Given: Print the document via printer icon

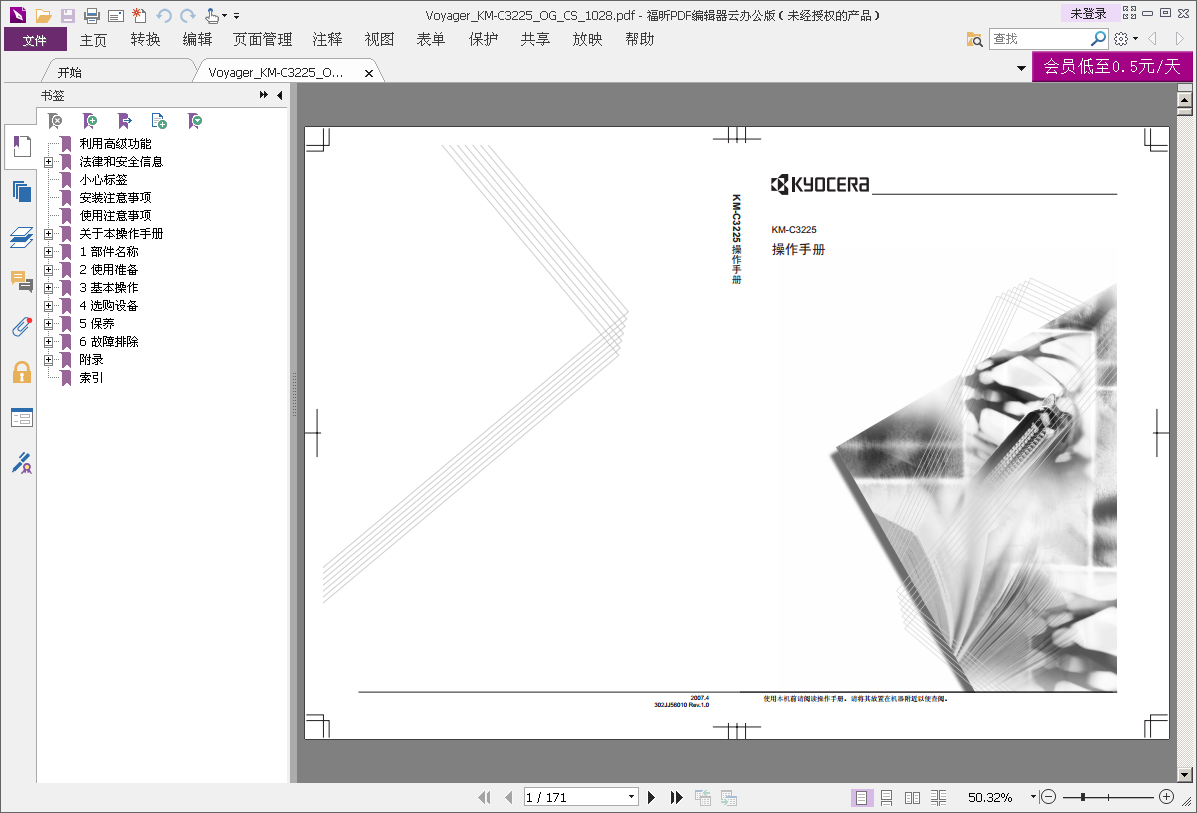Looking at the screenshot, I should [x=92, y=15].
